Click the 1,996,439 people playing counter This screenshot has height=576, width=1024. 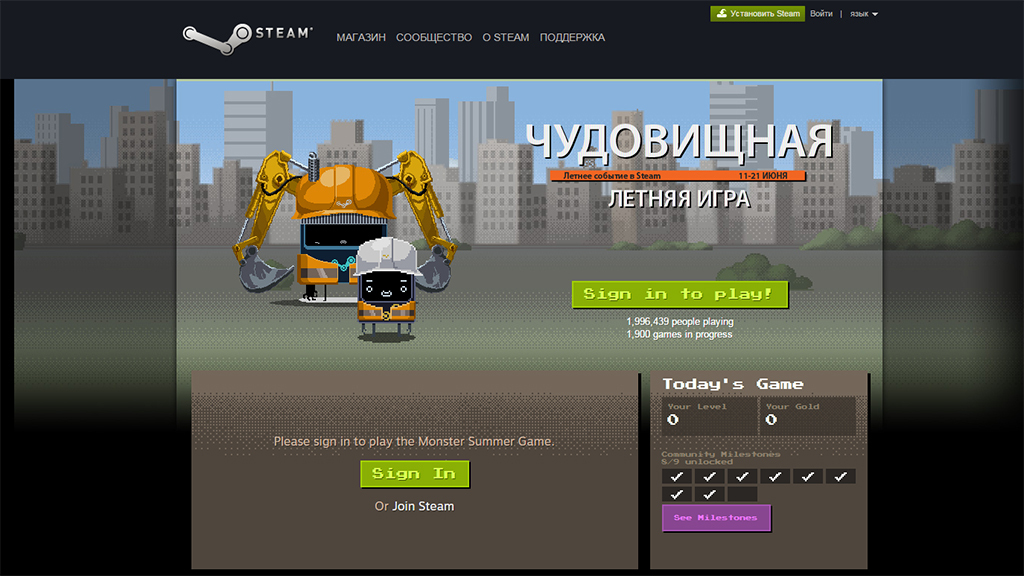680,321
